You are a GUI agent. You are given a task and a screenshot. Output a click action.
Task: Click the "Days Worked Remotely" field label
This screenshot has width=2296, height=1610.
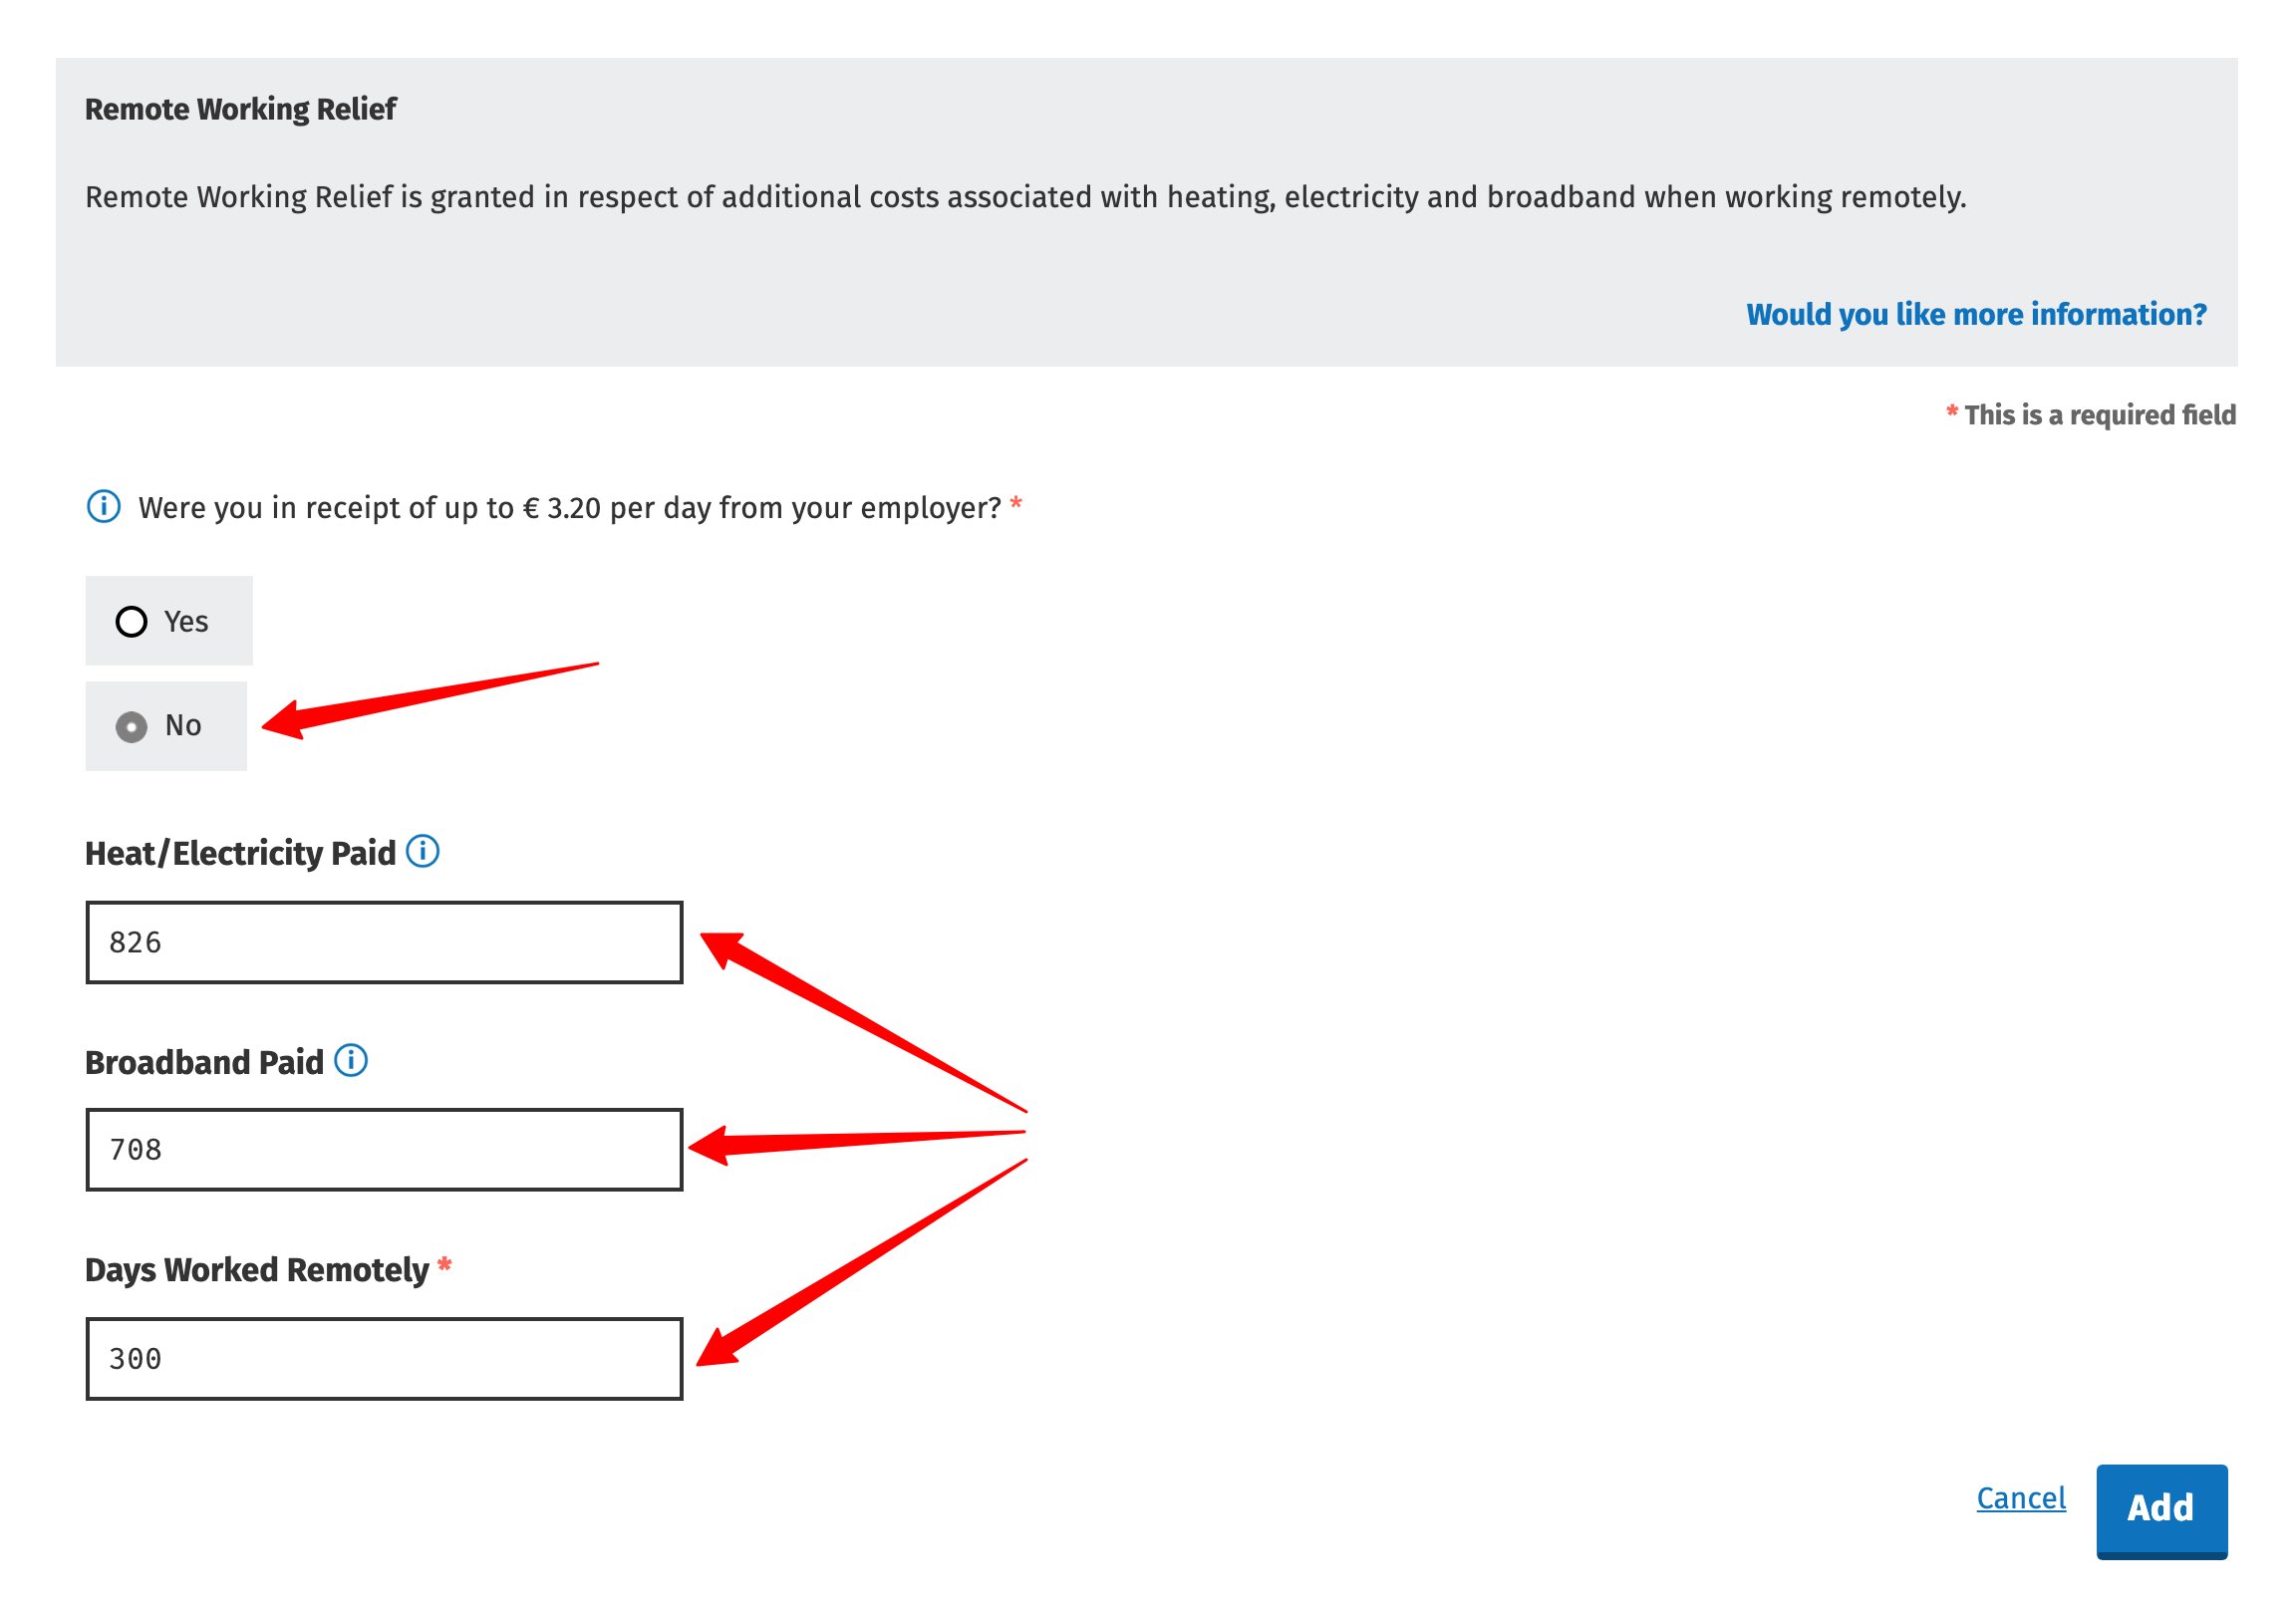tap(256, 1270)
